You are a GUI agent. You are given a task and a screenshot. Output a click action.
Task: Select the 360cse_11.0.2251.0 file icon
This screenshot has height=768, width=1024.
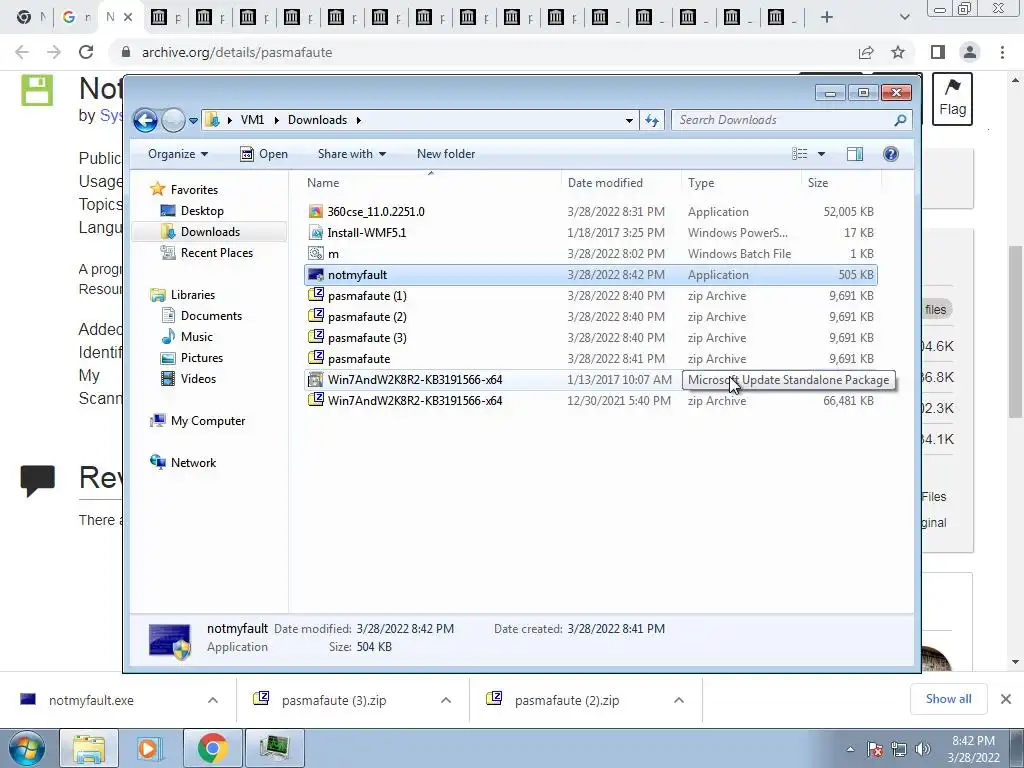[x=316, y=212]
